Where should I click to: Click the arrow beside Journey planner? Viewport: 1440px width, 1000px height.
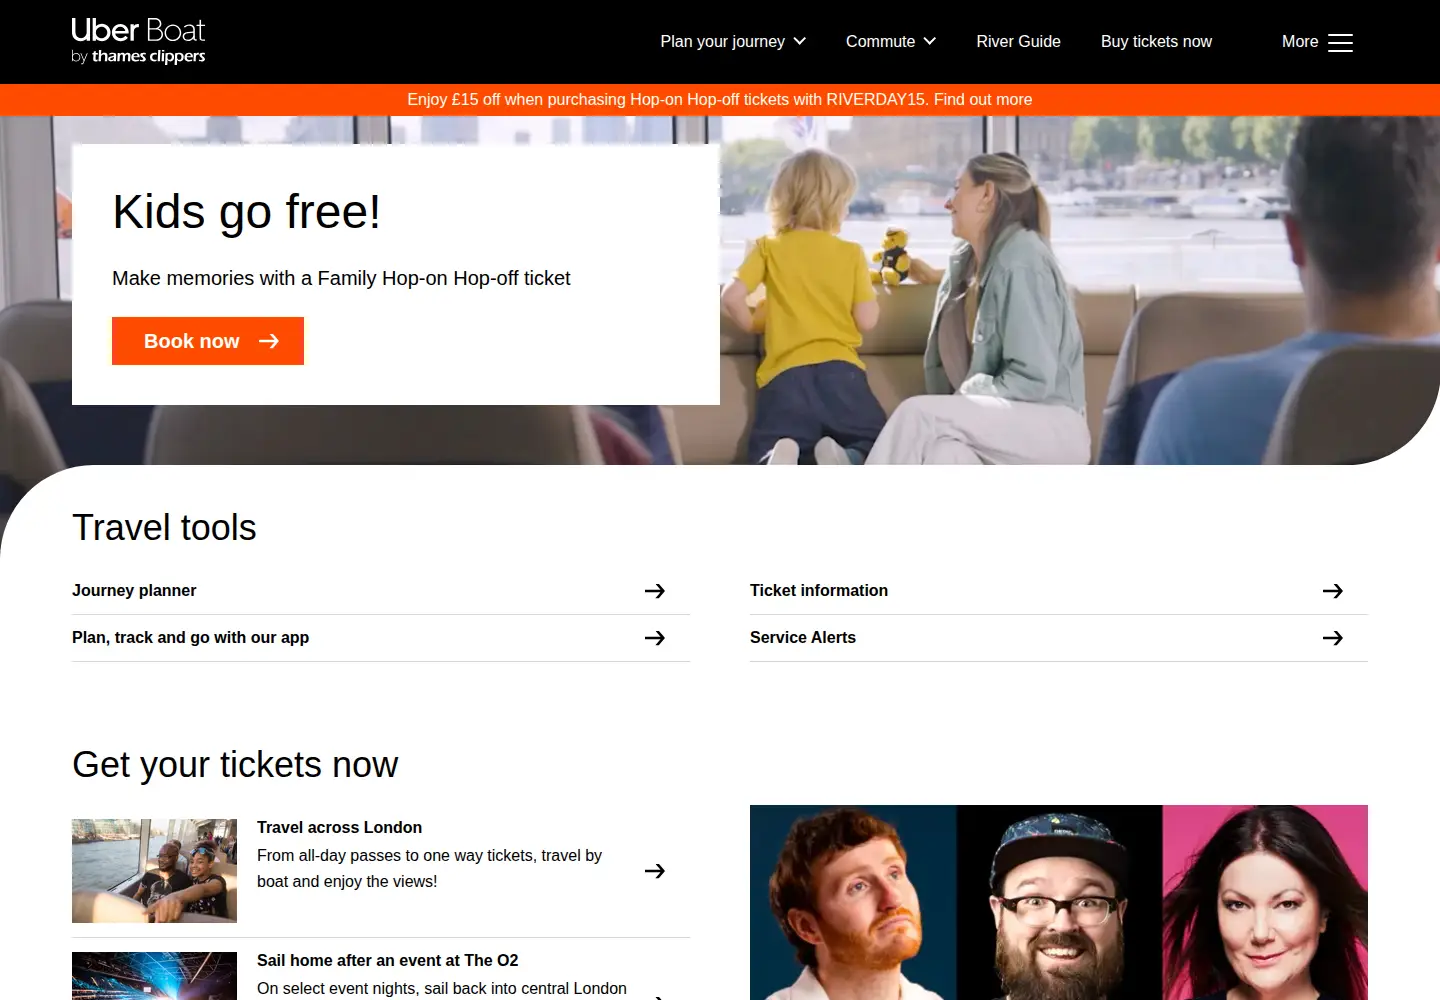click(x=655, y=591)
